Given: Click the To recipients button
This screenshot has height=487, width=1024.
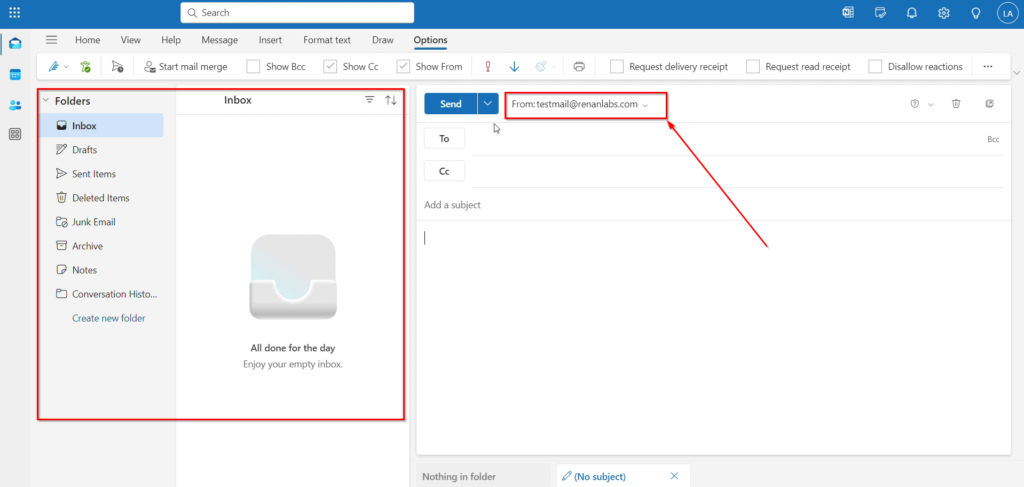Looking at the screenshot, I should (x=445, y=138).
